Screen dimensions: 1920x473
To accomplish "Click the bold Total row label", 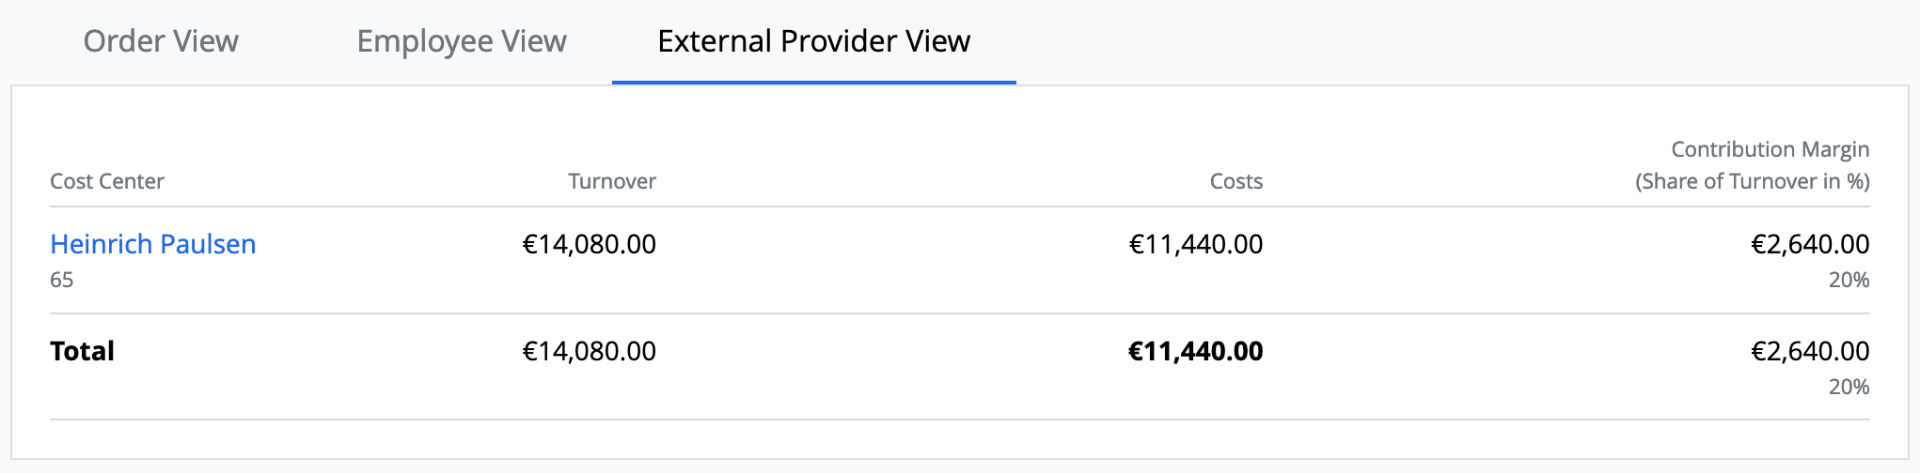I will point(82,351).
